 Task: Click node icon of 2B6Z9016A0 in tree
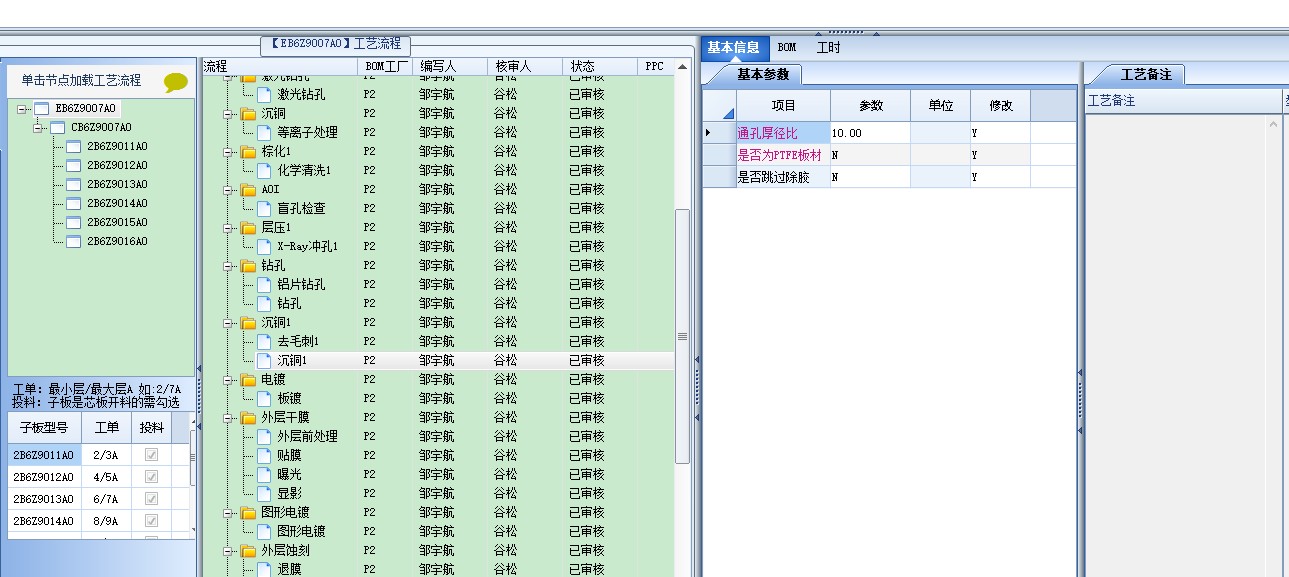coord(73,241)
